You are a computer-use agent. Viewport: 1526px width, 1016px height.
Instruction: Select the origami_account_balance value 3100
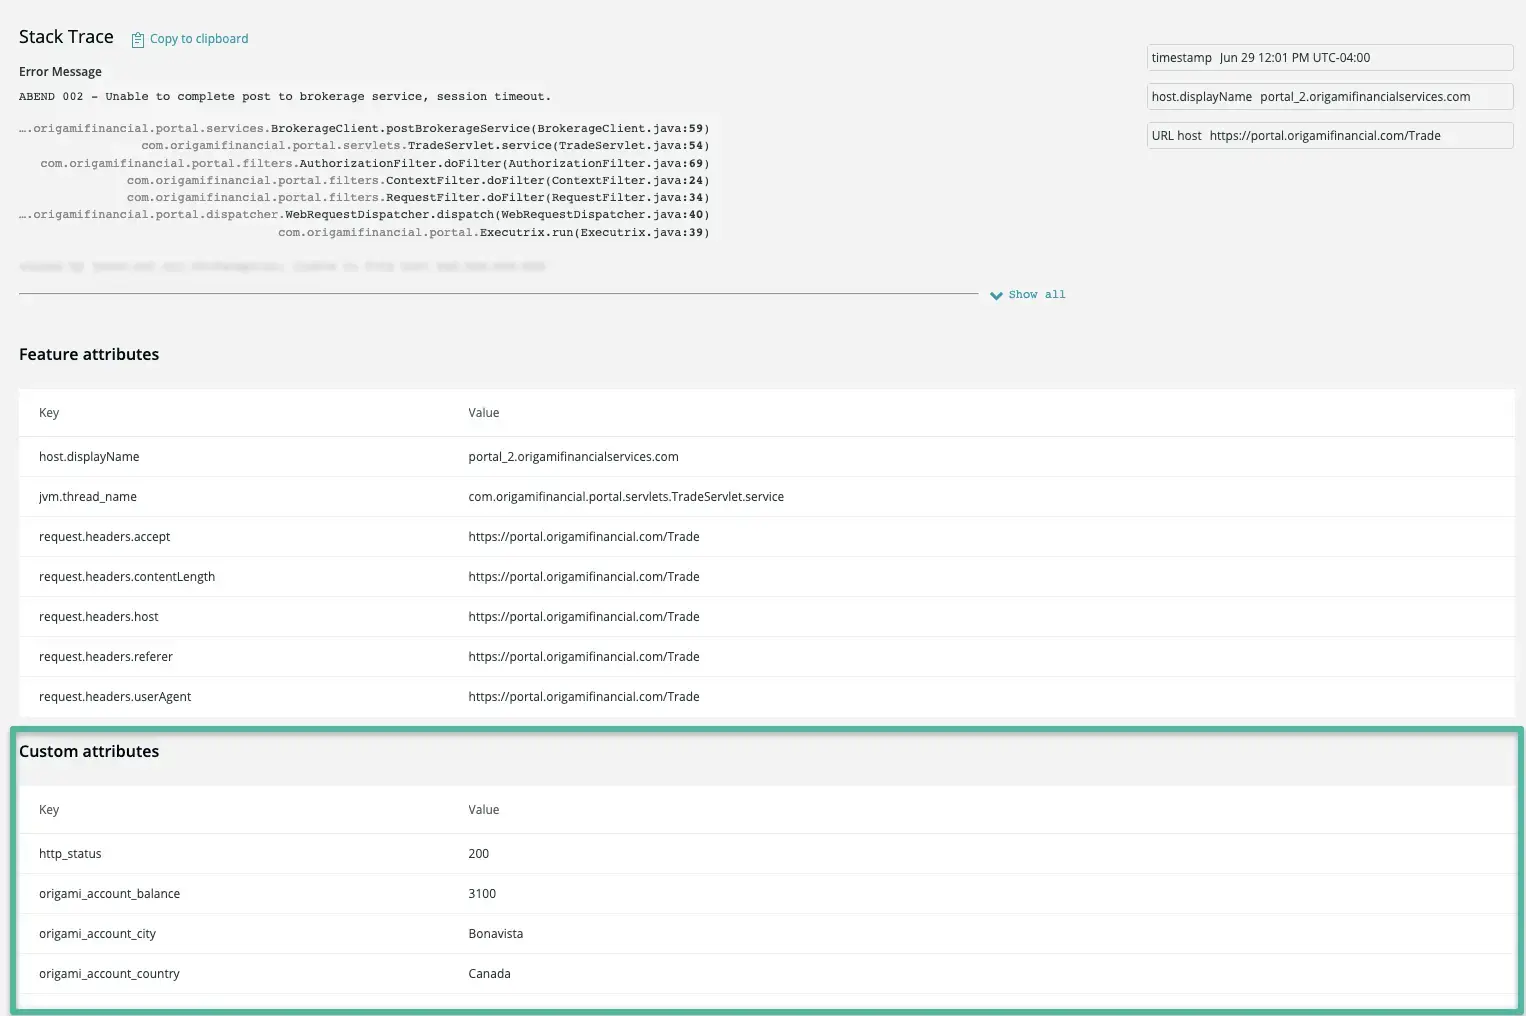(x=482, y=894)
